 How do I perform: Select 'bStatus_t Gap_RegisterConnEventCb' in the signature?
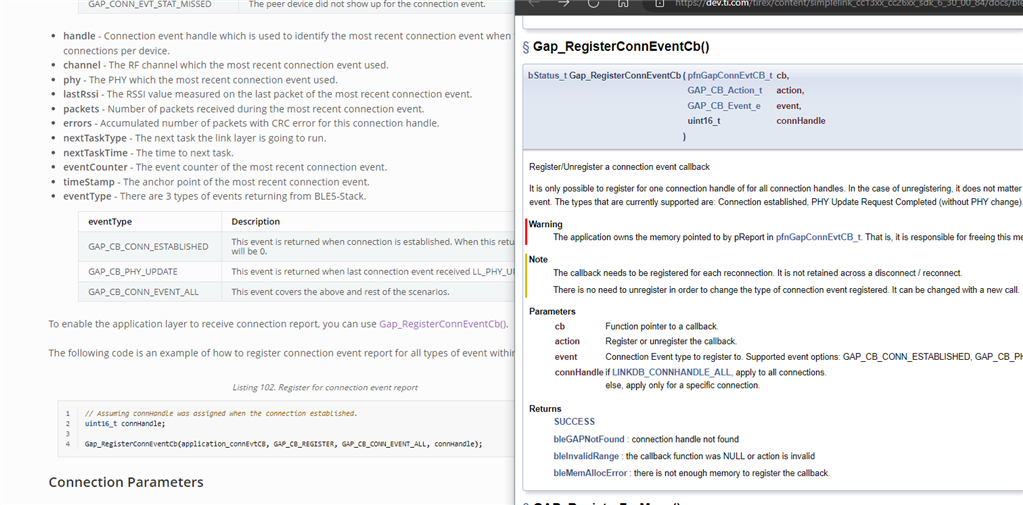coord(605,76)
